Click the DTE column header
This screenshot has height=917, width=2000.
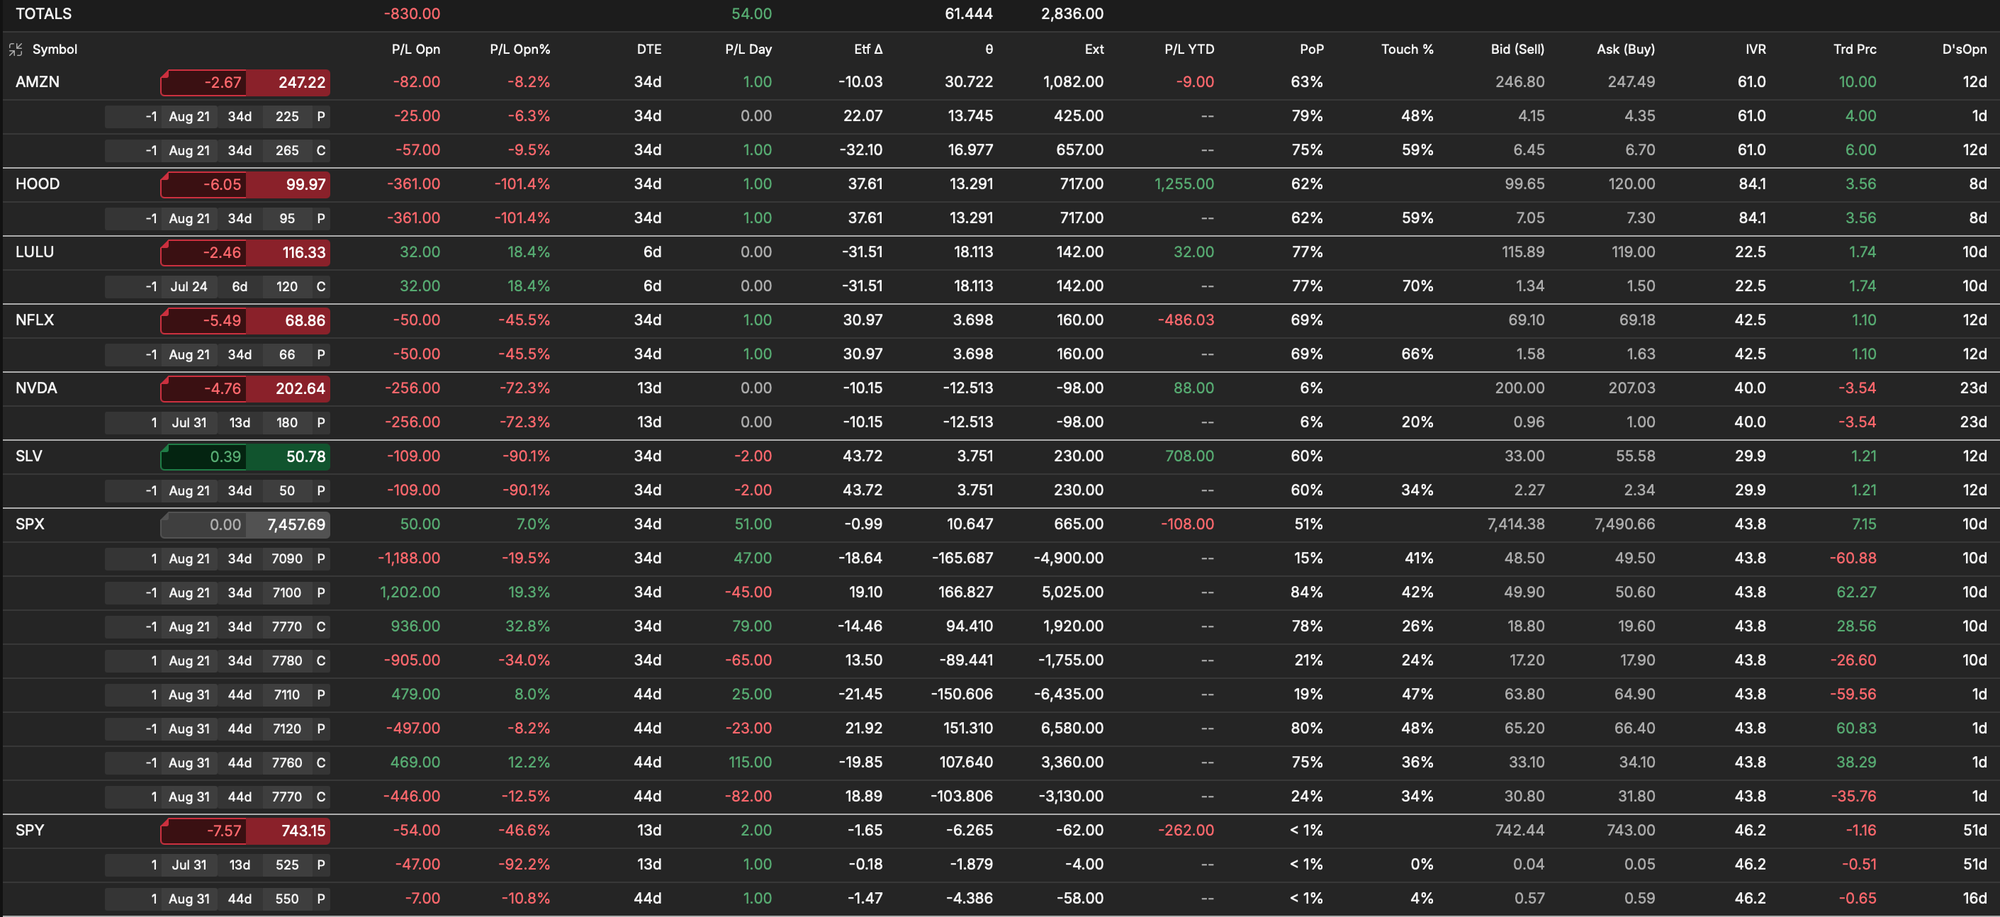(649, 49)
